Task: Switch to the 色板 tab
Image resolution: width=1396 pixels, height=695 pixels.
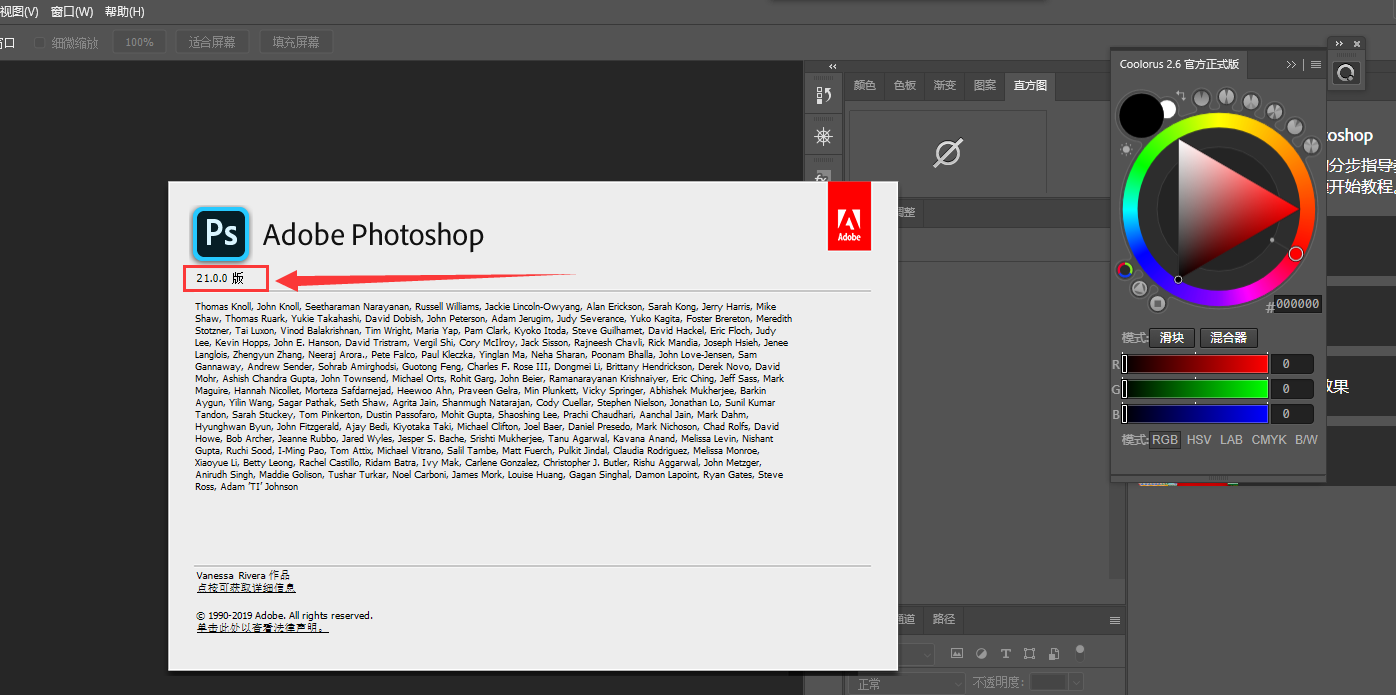Action: (x=905, y=86)
